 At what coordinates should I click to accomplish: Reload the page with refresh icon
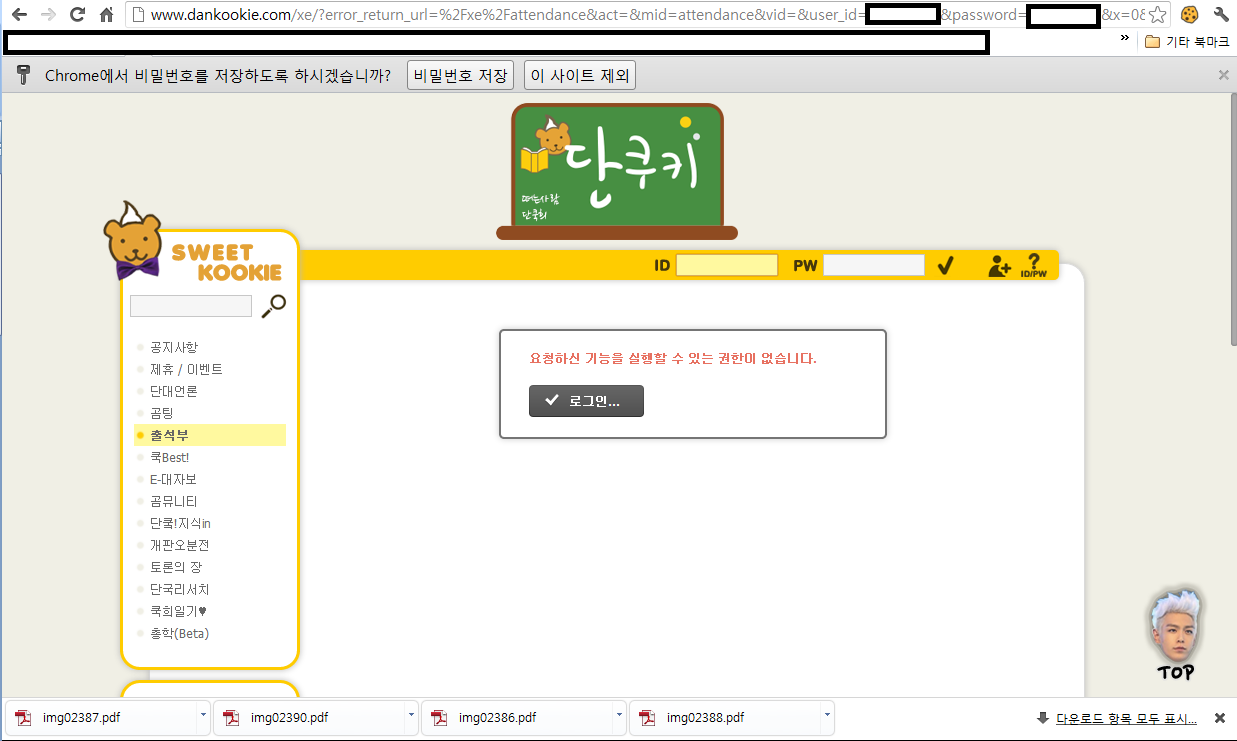[77, 15]
